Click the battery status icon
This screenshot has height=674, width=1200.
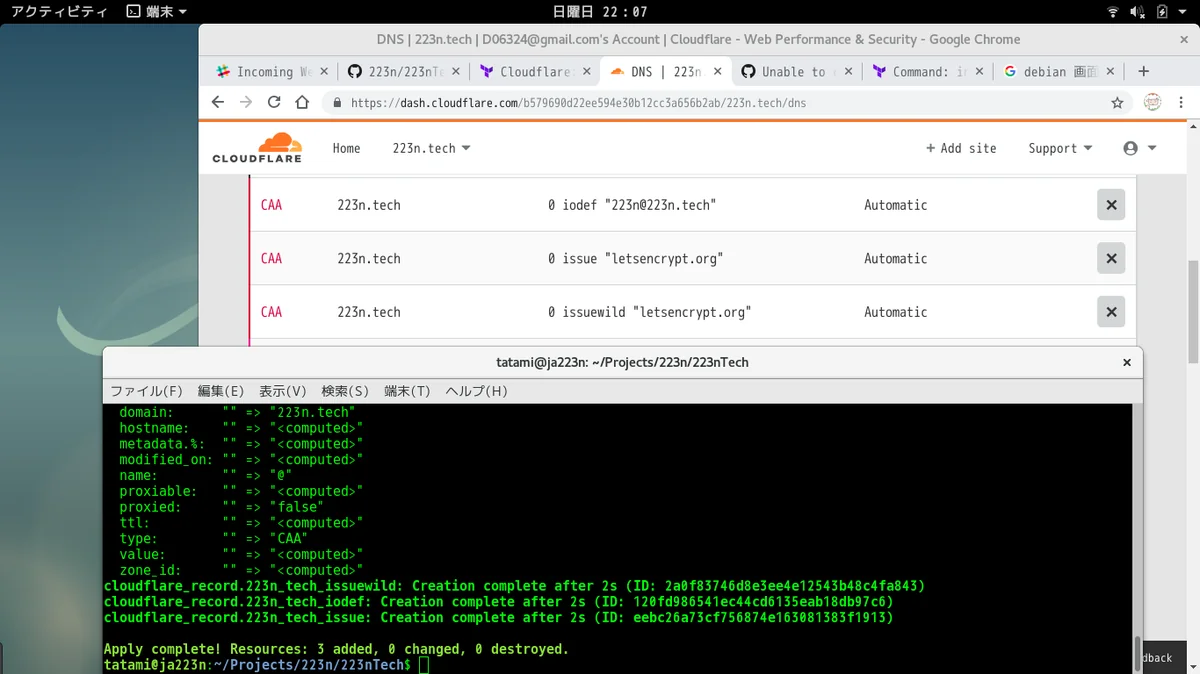(1162, 12)
